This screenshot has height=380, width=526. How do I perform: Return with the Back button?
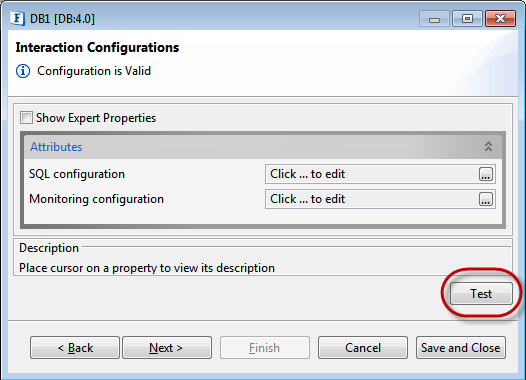[x=75, y=347]
